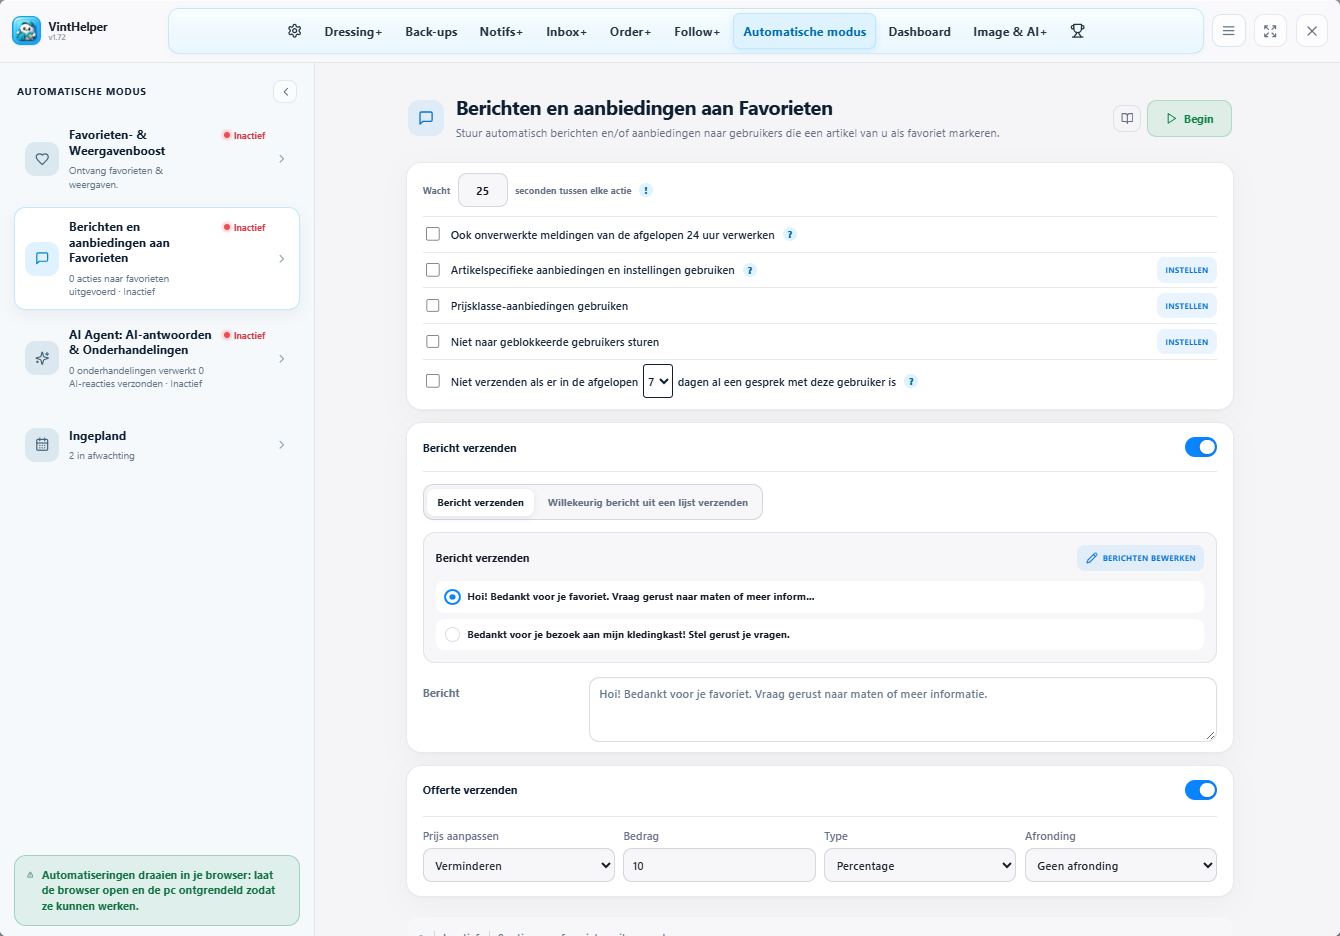Click the heart icon for Favorieten- & Weergavenboost
The image size is (1340, 936).
(x=42, y=159)
